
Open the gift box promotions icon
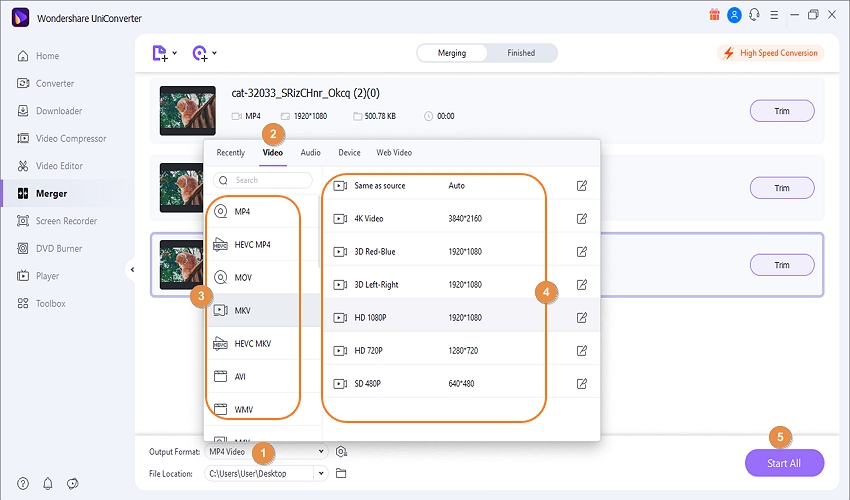[714, 15]
